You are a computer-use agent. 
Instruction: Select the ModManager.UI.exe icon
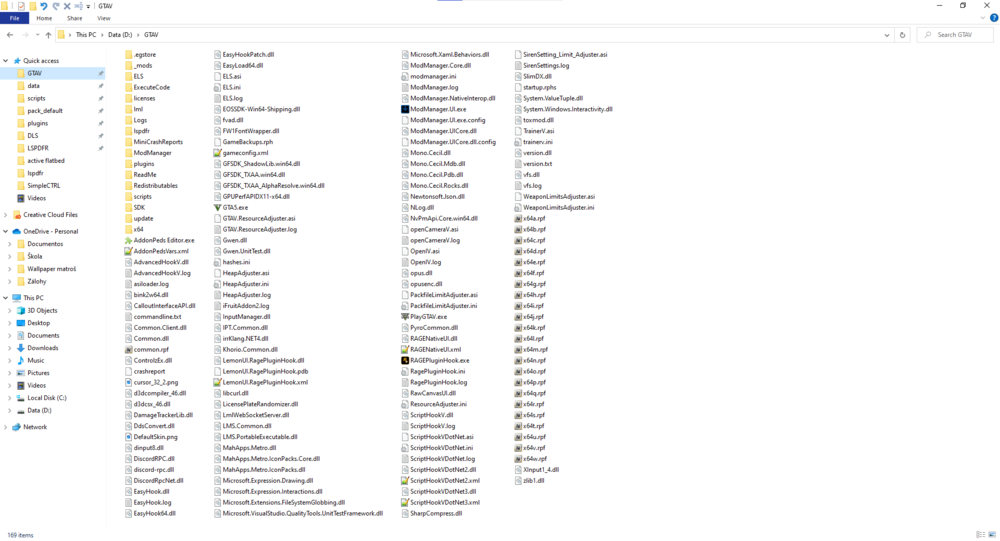point(405,109)
